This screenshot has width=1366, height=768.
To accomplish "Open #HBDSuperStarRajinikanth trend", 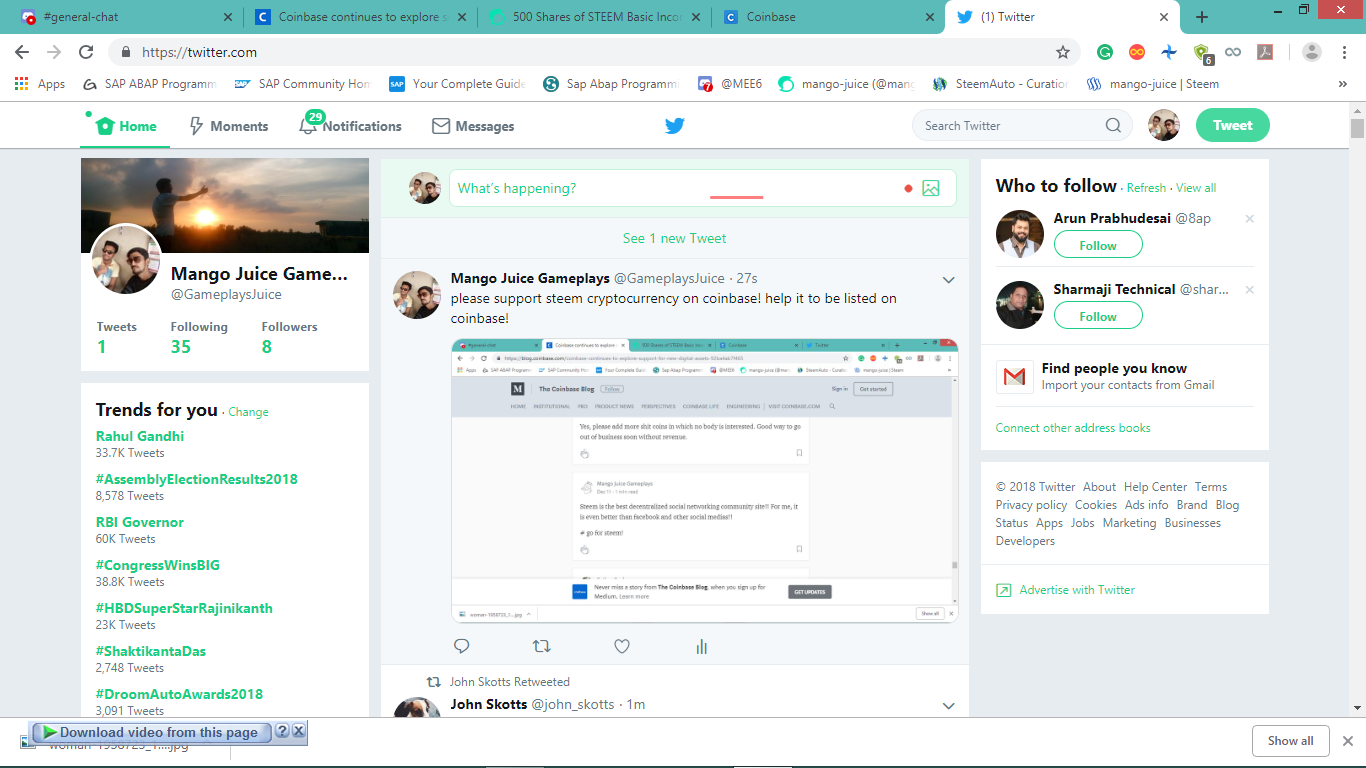I will (x=184, y=608).
